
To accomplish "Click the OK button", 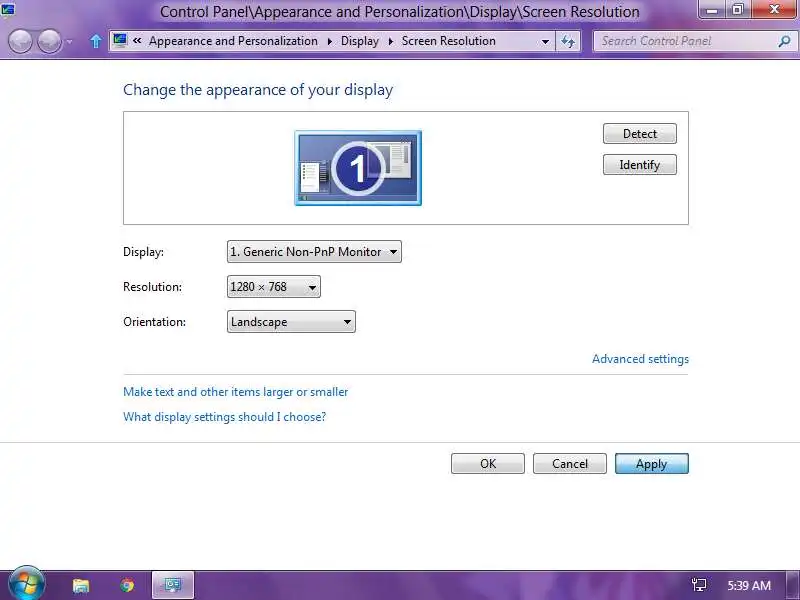I will point(488,463).
